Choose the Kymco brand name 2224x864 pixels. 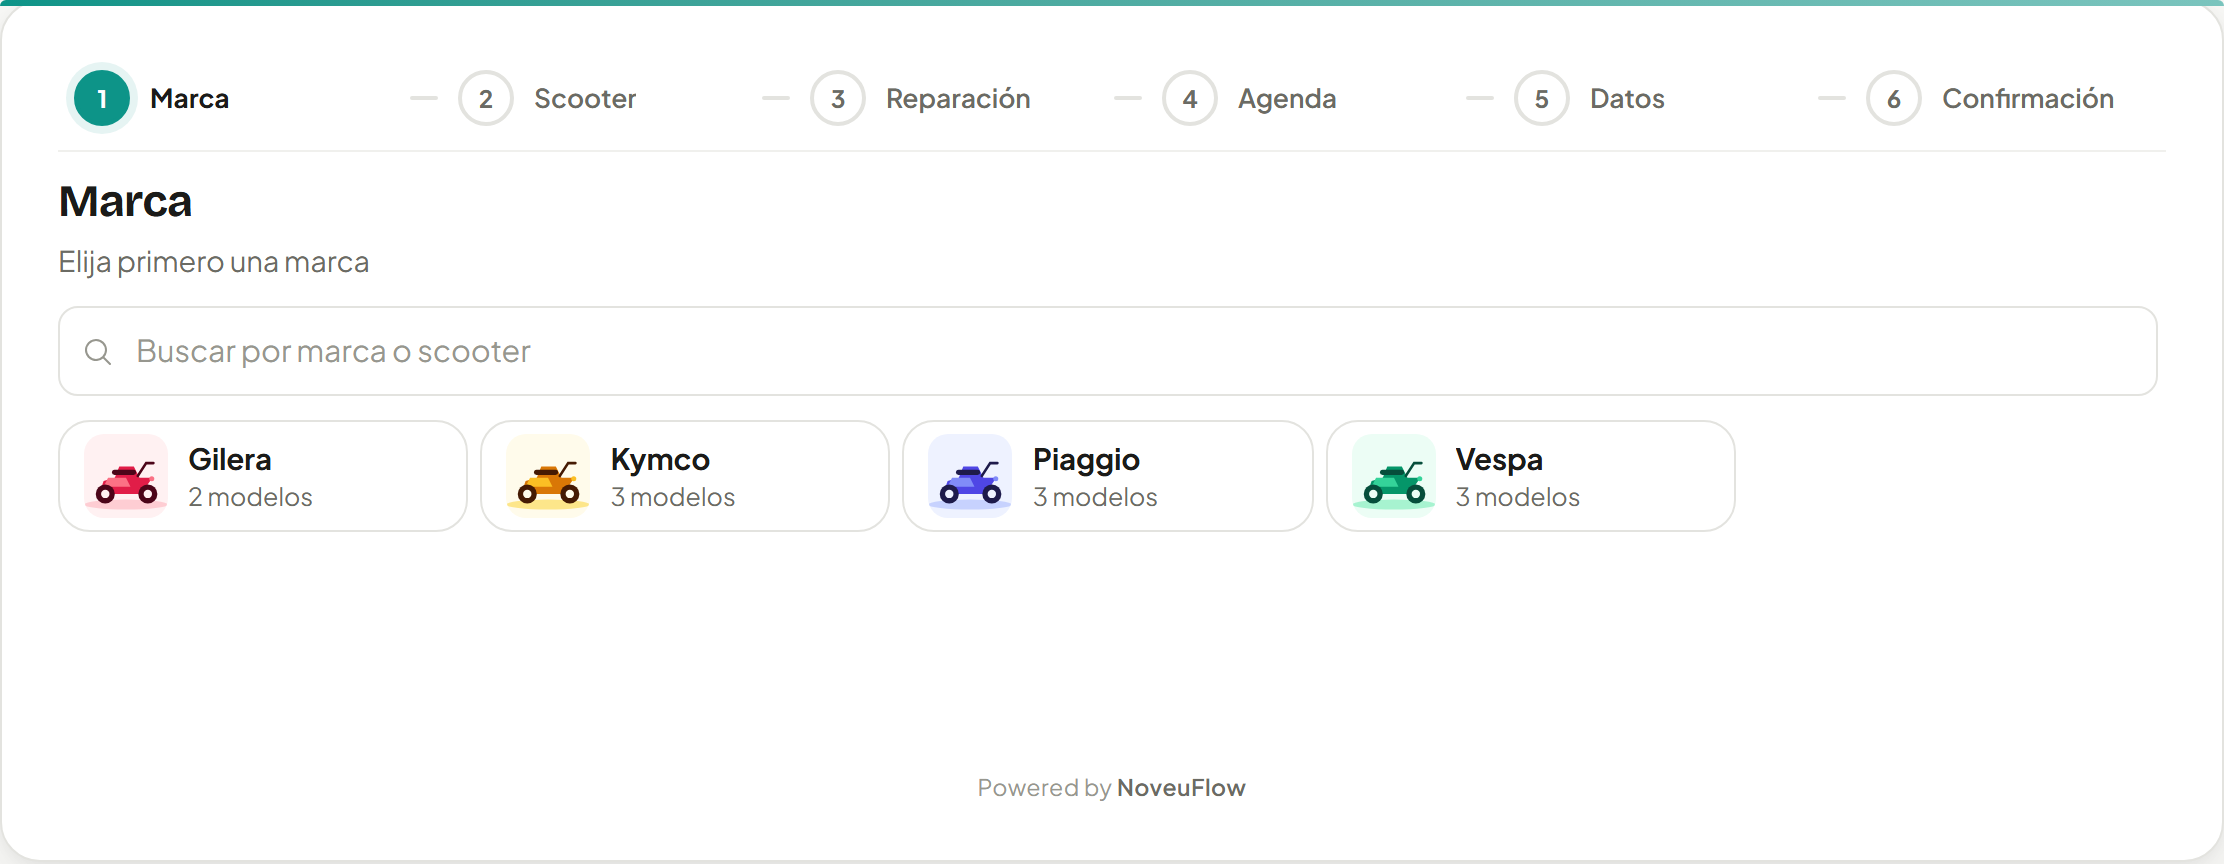pos(660,460)
